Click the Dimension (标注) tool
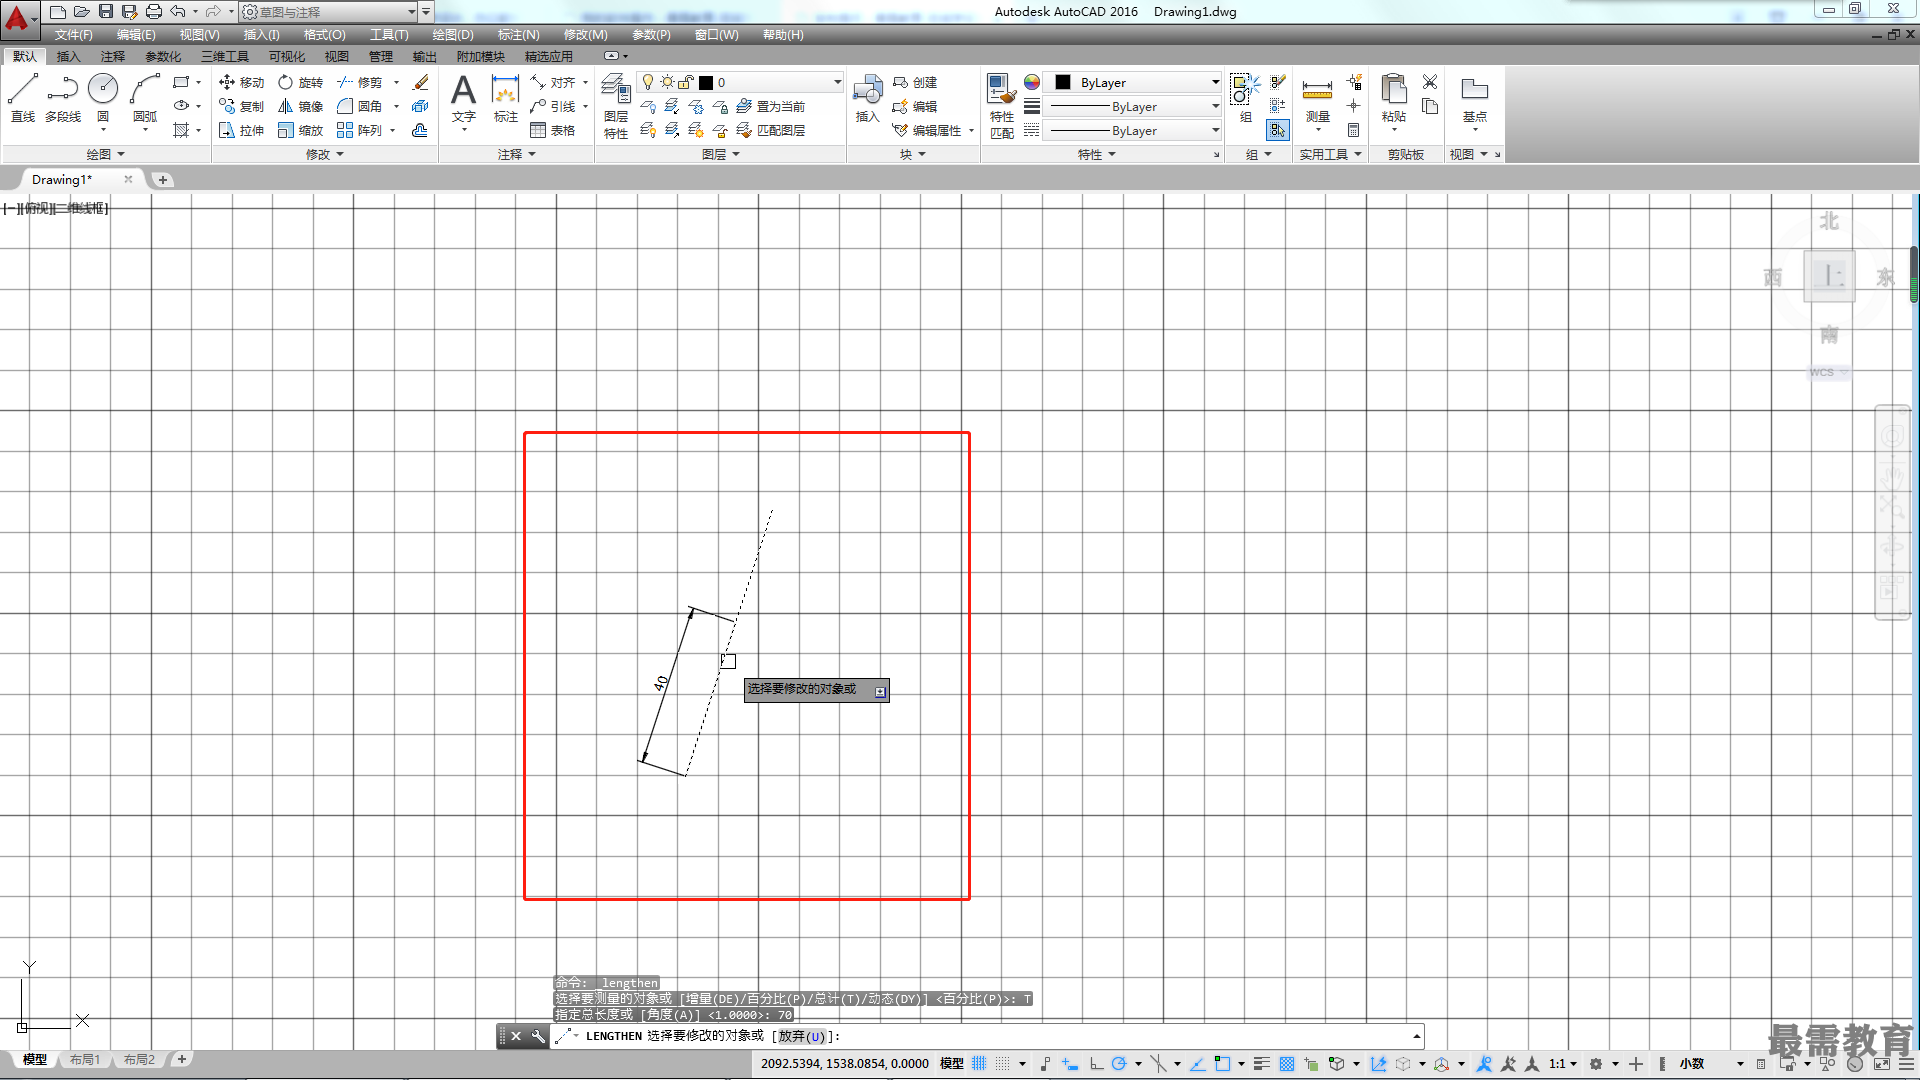 tap(506, 100)
